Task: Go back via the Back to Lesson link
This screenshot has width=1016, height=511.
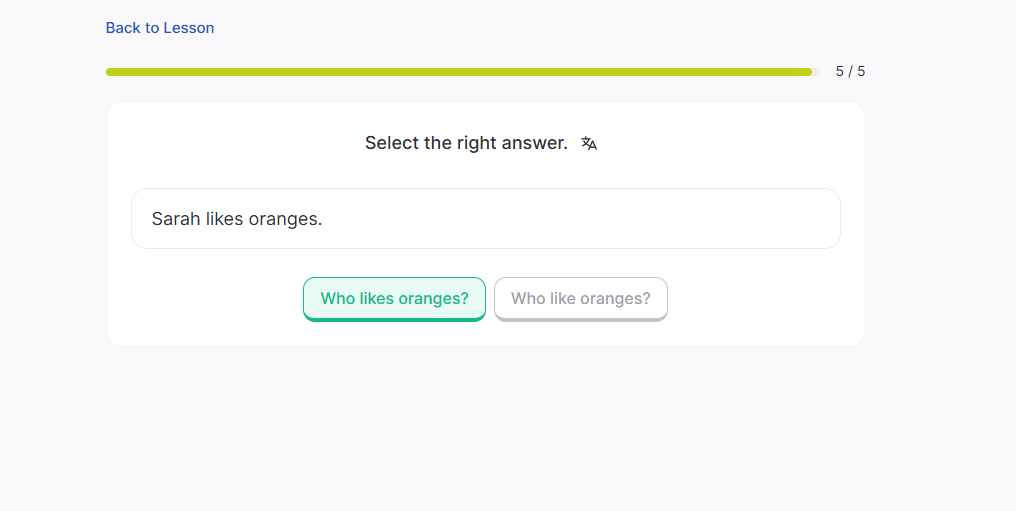Action: pos(160,28)
